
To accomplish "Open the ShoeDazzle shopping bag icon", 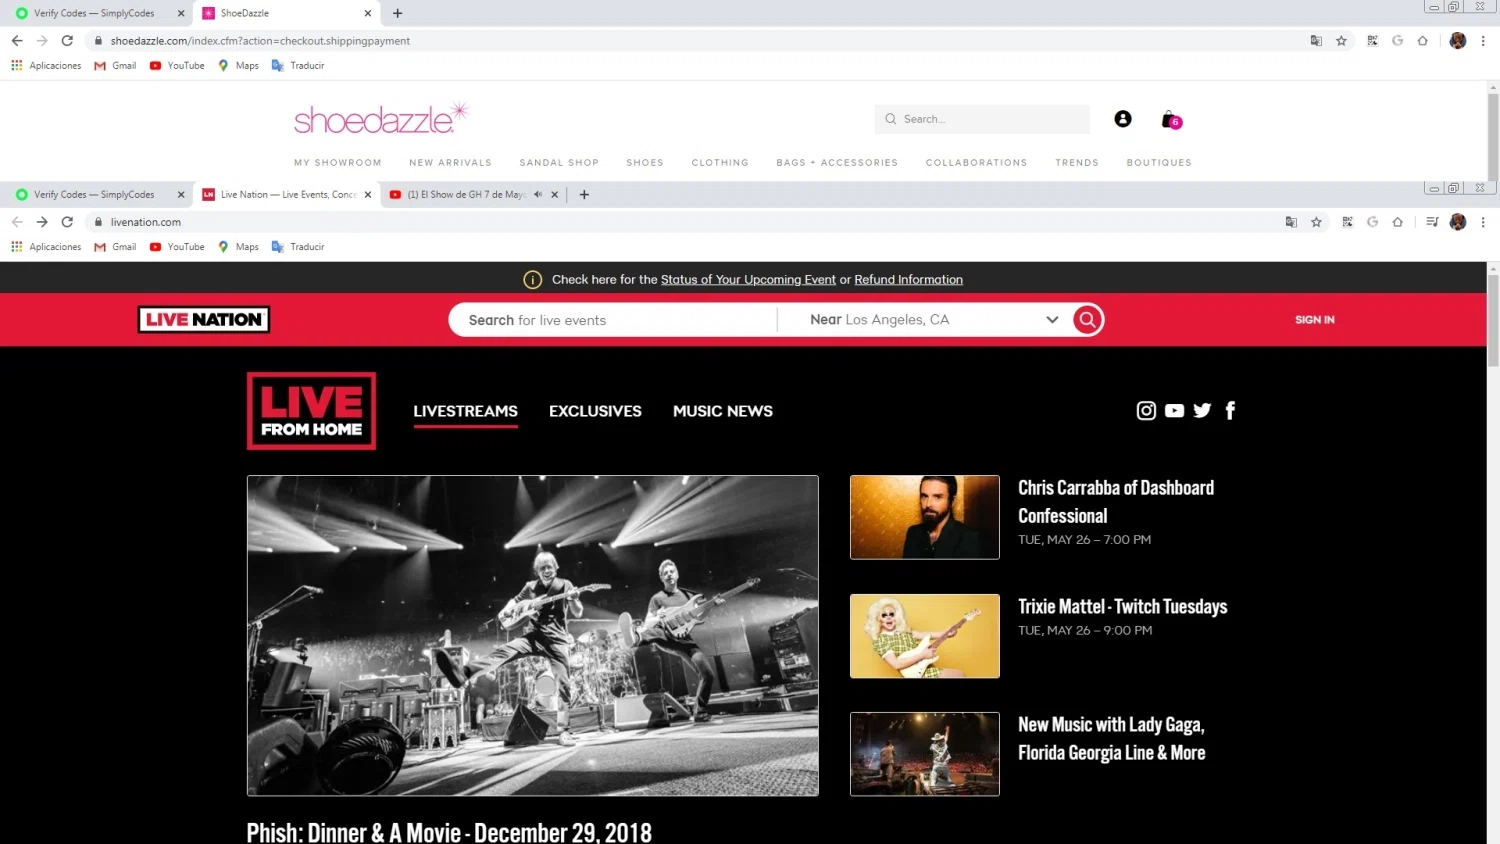I will point(1170,120).
